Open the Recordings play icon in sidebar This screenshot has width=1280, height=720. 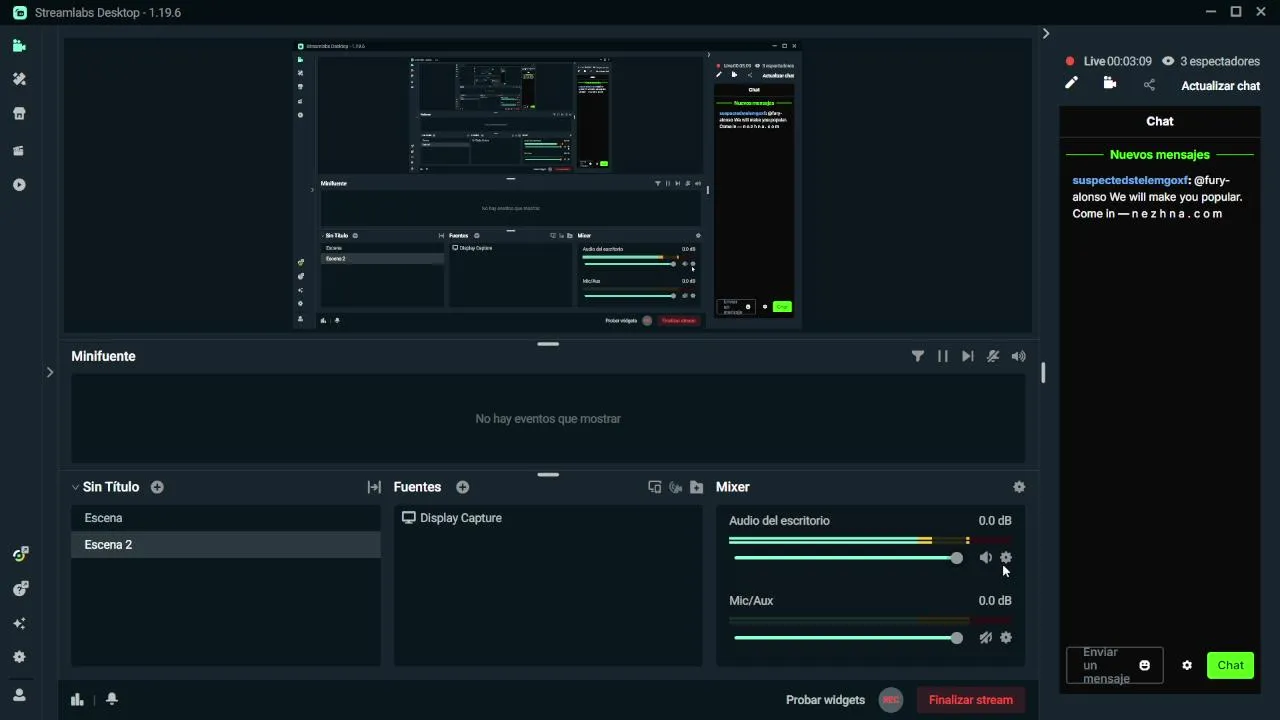click(19, 185)
